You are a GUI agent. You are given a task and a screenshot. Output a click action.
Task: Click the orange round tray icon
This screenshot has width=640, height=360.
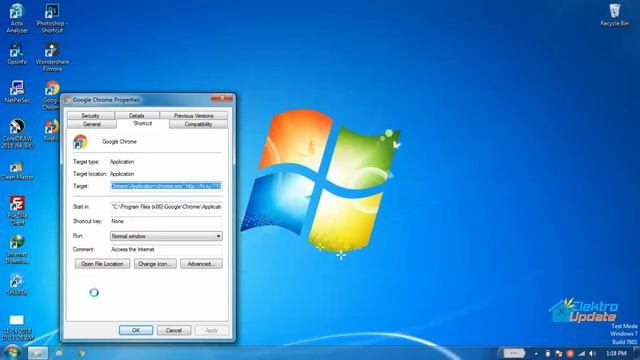click(570, 353)
